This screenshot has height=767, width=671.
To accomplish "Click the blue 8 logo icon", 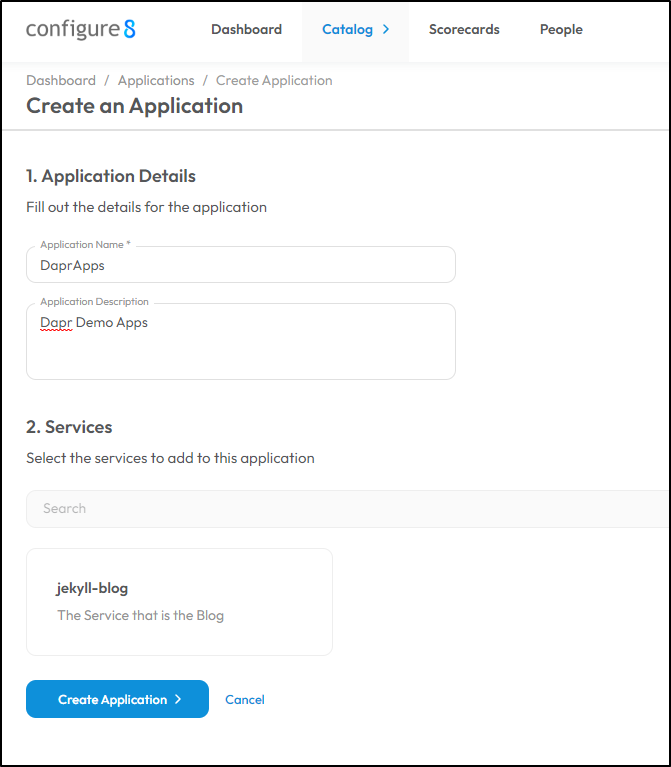I will [130, 29].
